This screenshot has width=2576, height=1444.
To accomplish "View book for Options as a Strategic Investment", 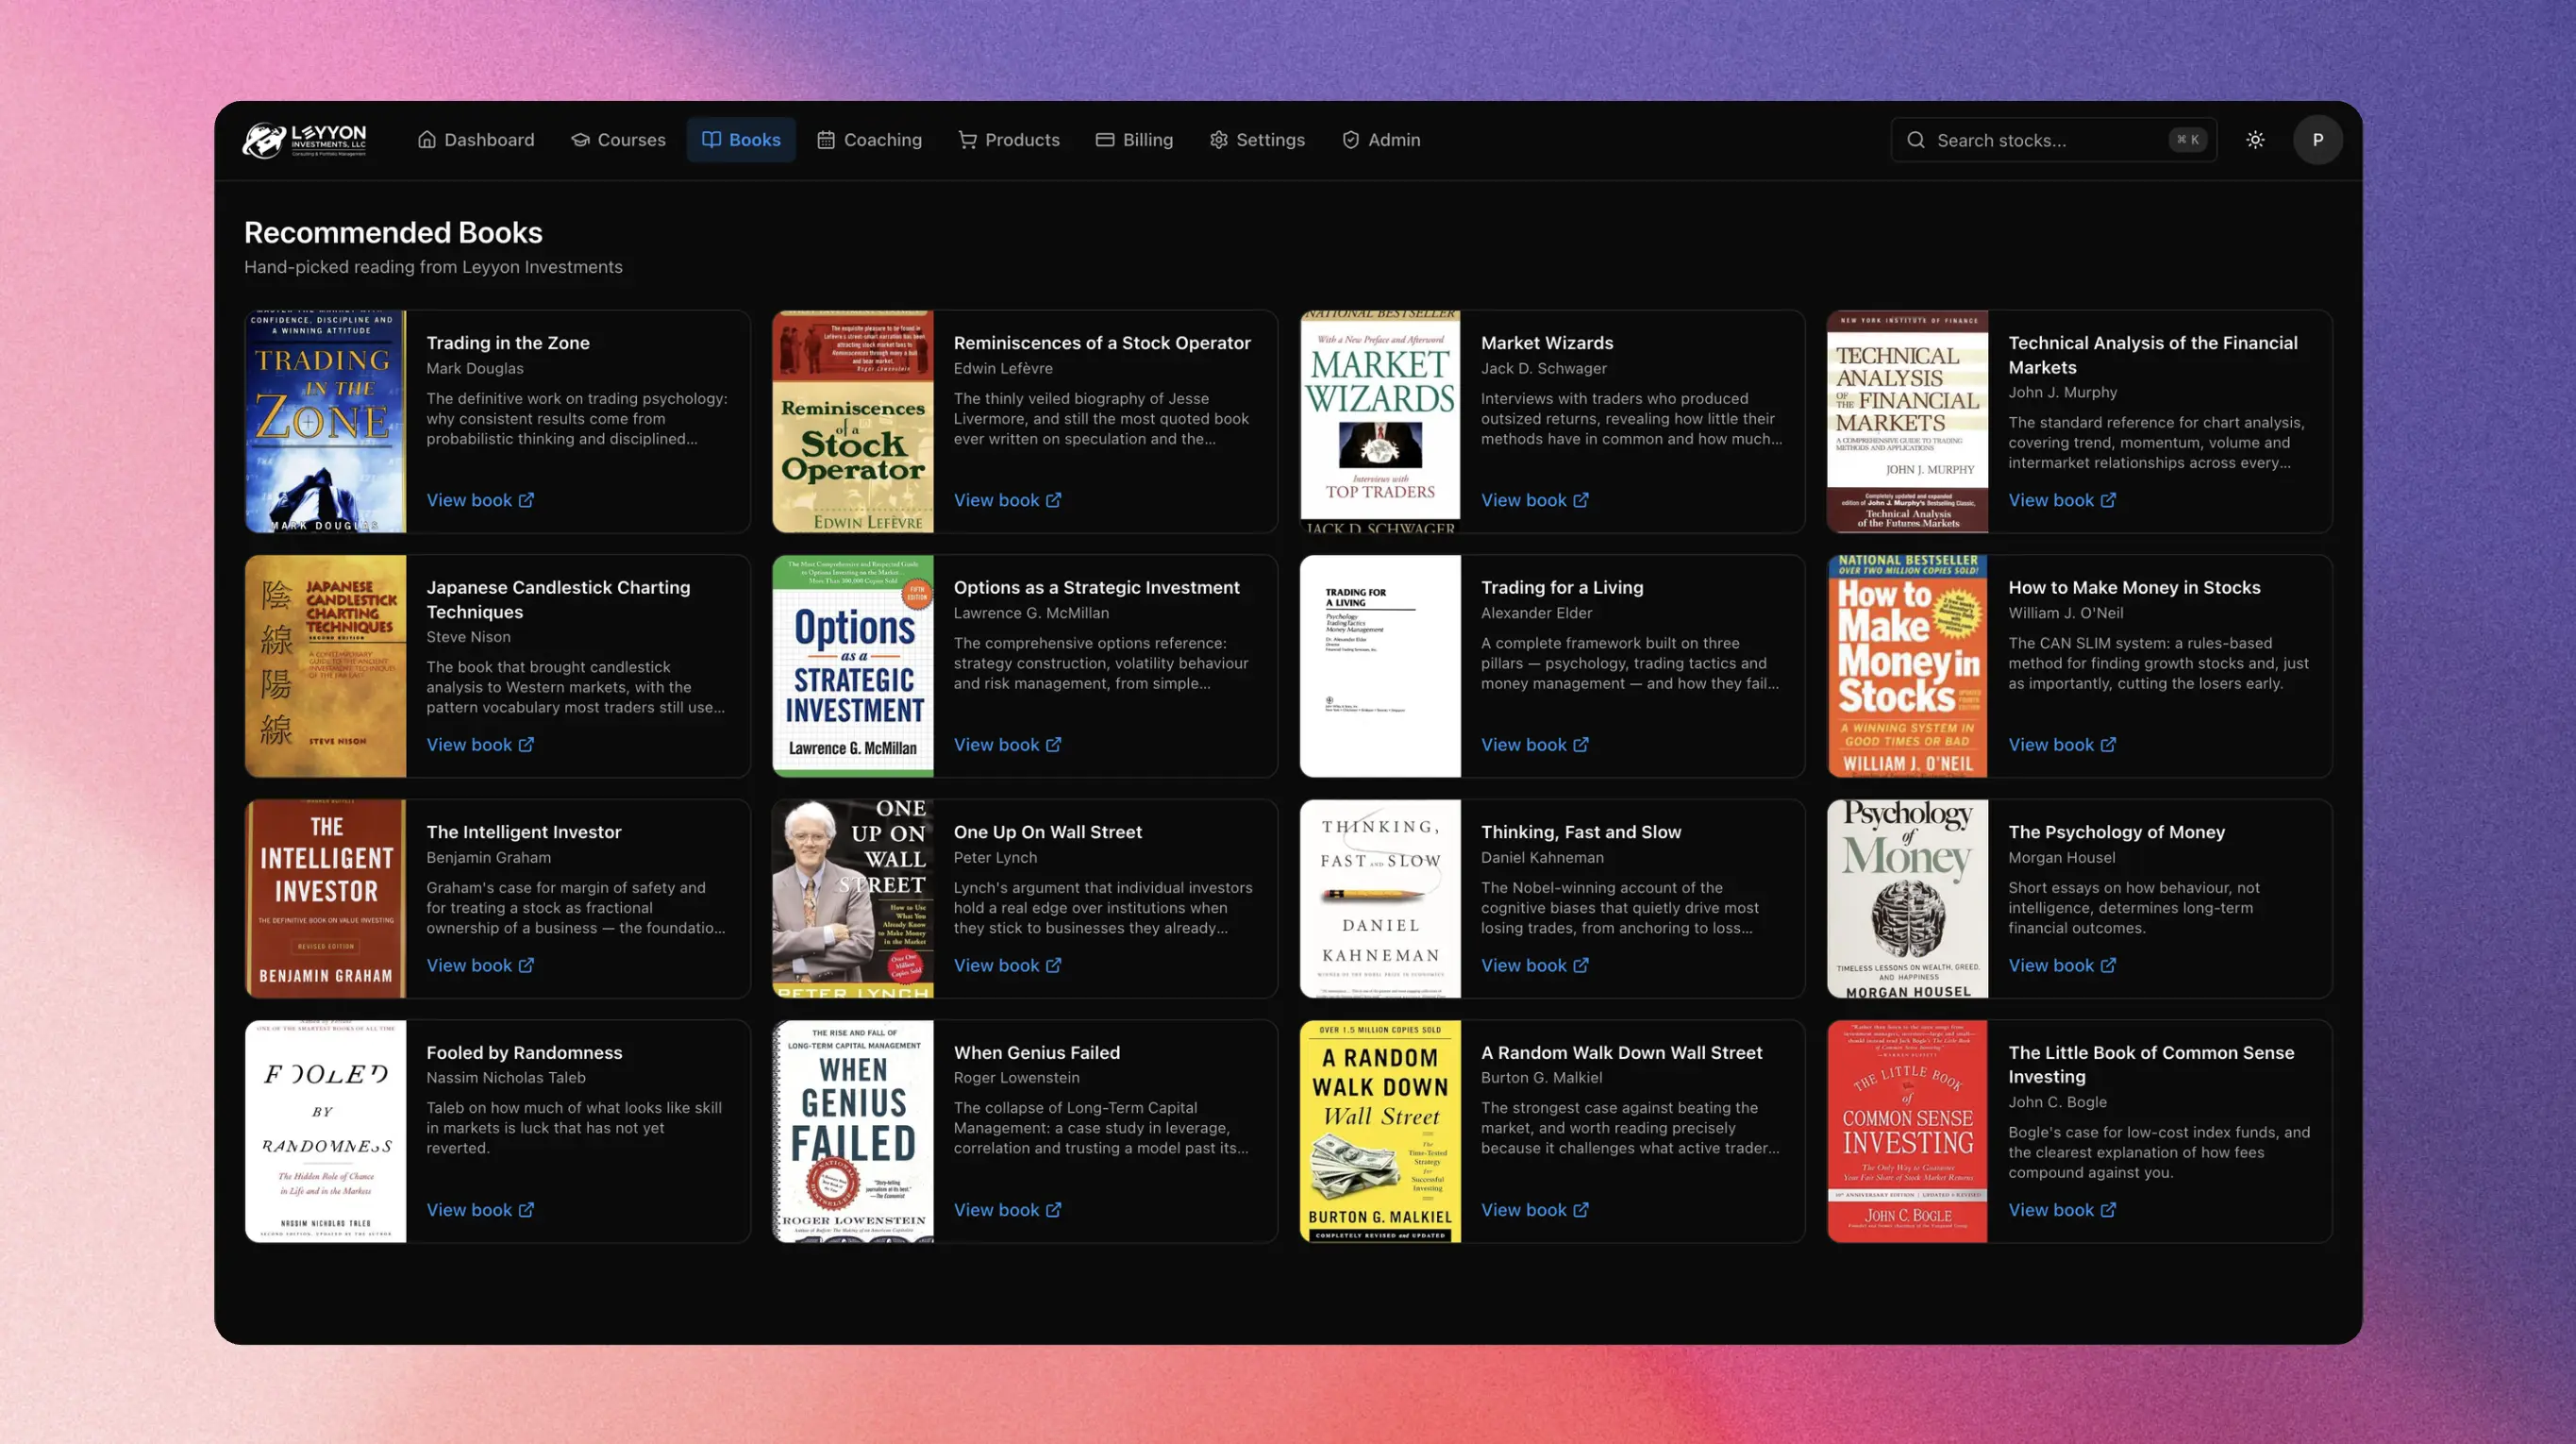I will [x=1007, y=745].
